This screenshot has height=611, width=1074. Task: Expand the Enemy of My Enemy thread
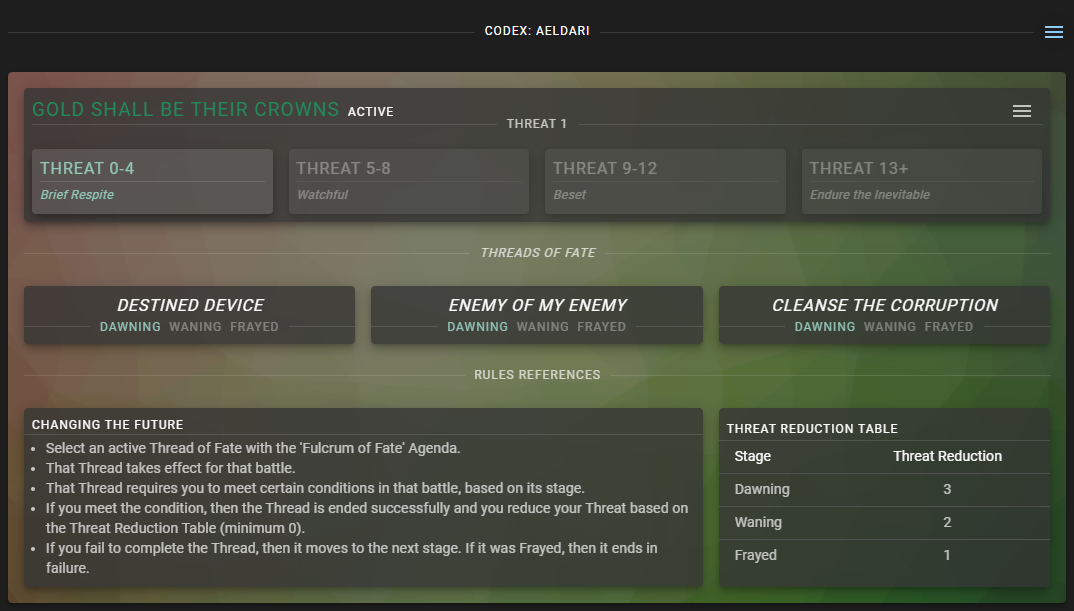tap(537, 305)
